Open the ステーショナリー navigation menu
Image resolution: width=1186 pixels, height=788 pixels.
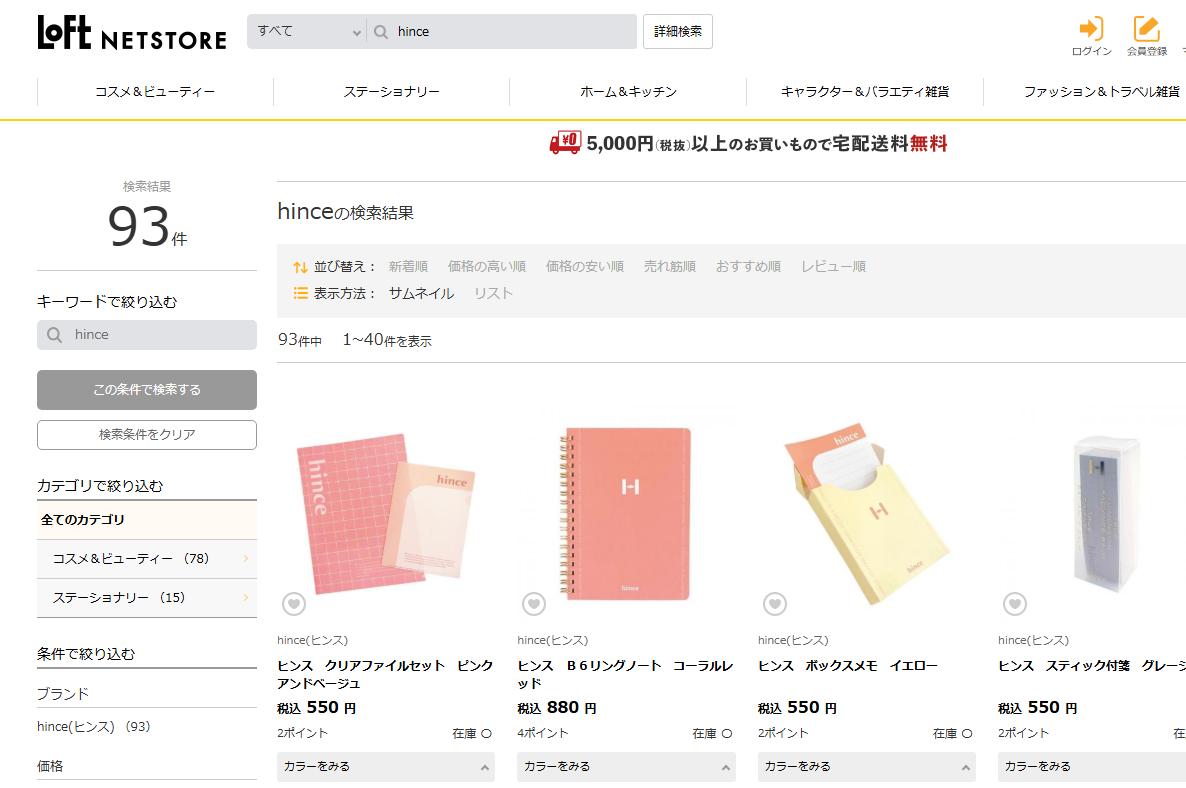pyautogui.click(x=392, y=92)
